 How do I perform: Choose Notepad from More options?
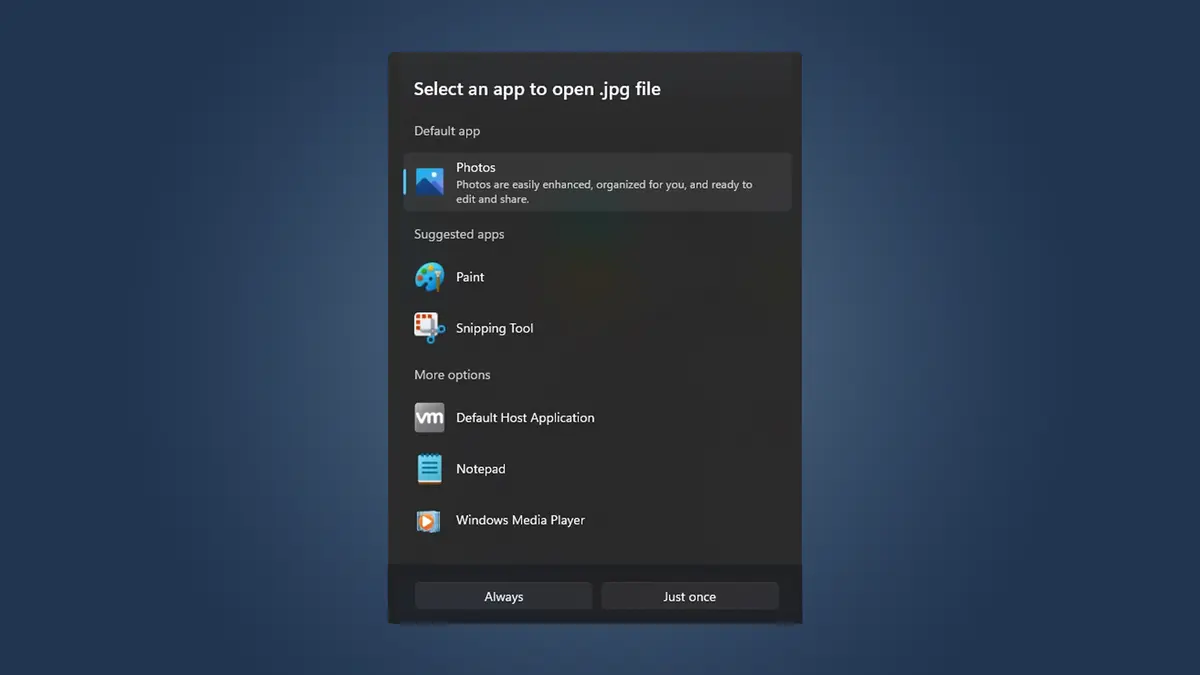click(x=481, y=469)
